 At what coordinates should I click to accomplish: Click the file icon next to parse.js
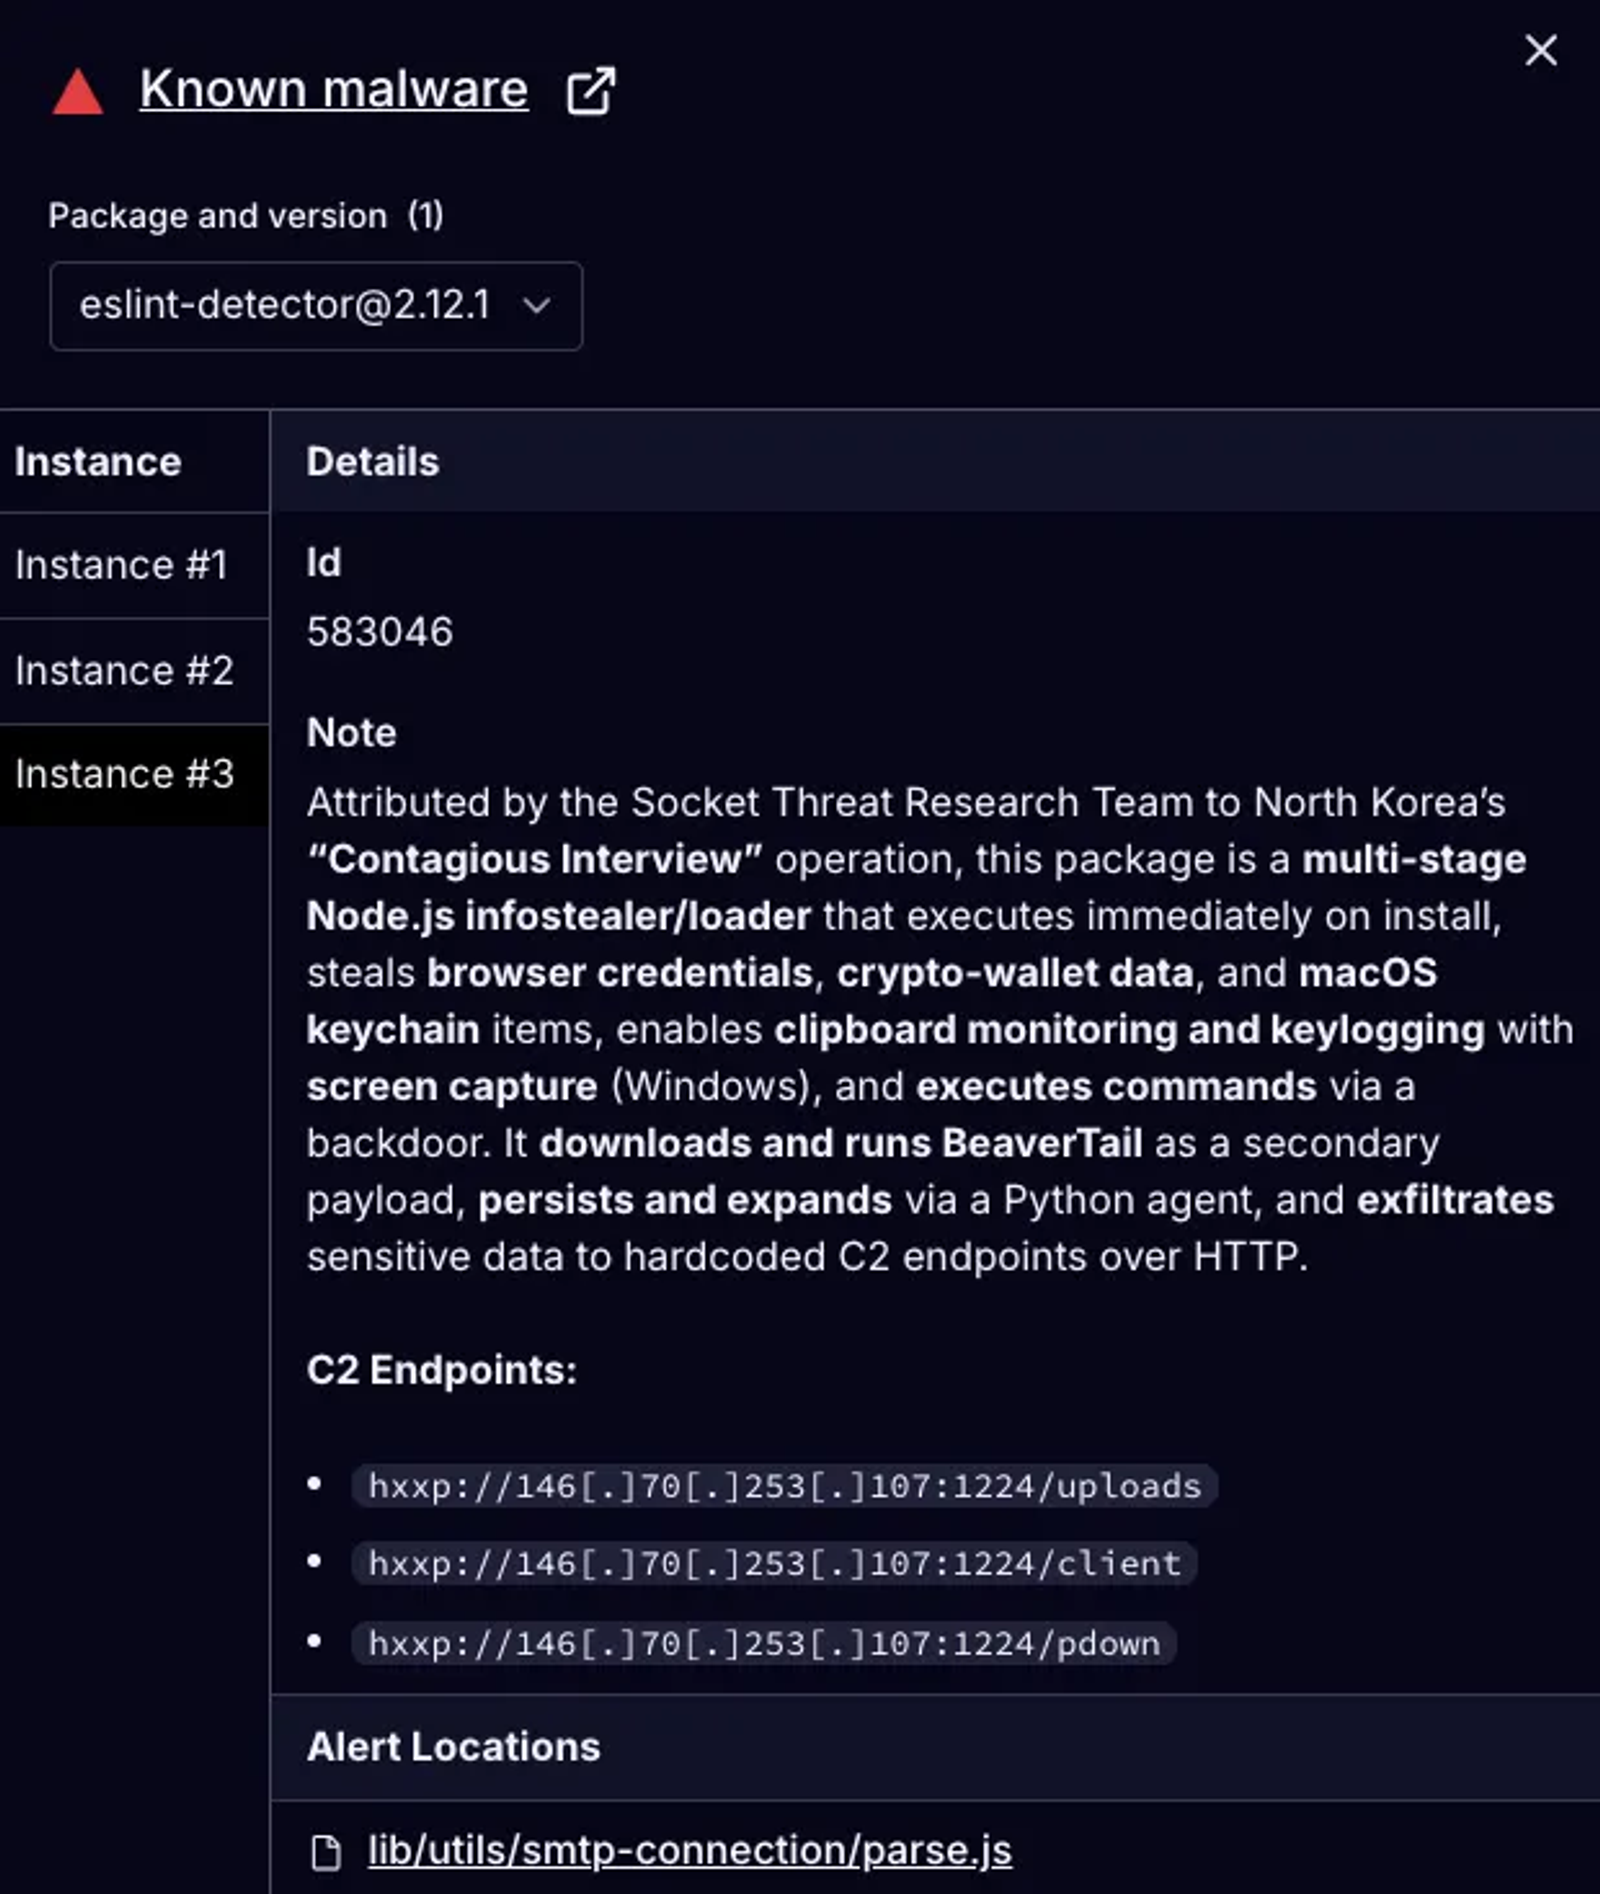tap(326, 1852)
